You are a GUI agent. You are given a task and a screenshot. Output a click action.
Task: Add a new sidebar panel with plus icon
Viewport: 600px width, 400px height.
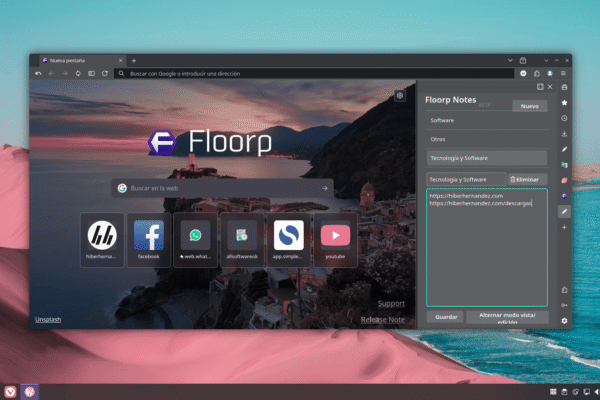click(564, 227)
